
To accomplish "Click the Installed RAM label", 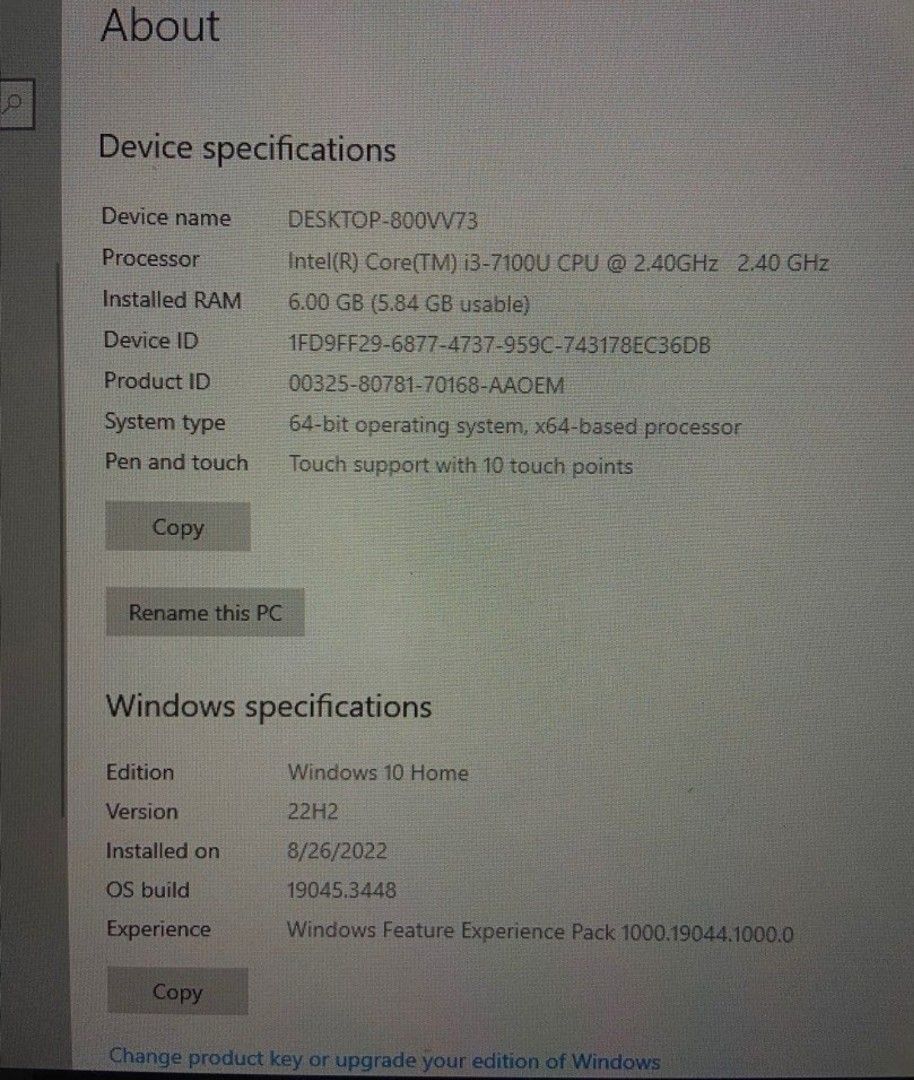I will (x=172, y=300).
